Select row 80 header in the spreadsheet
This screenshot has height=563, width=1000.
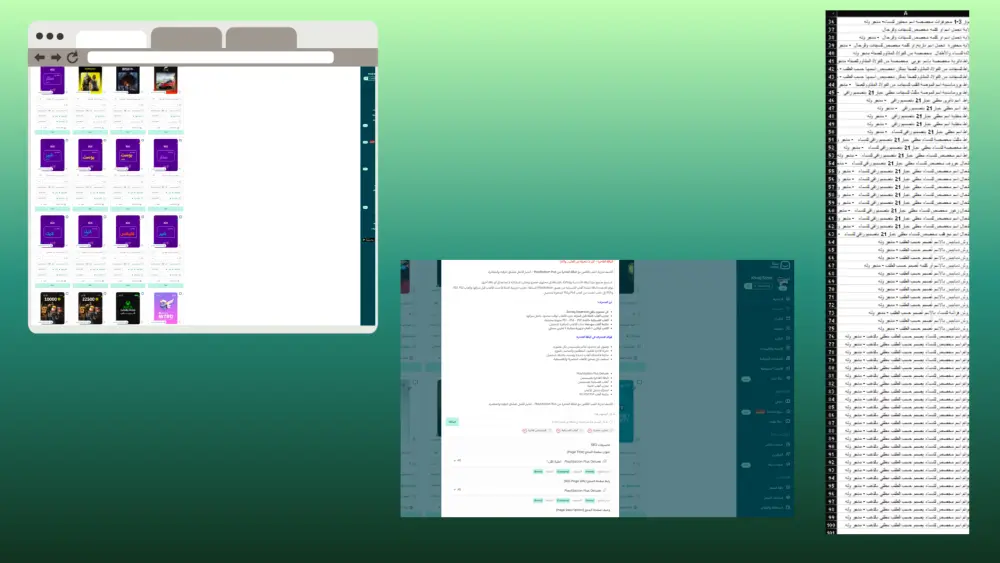click(831, 368)
